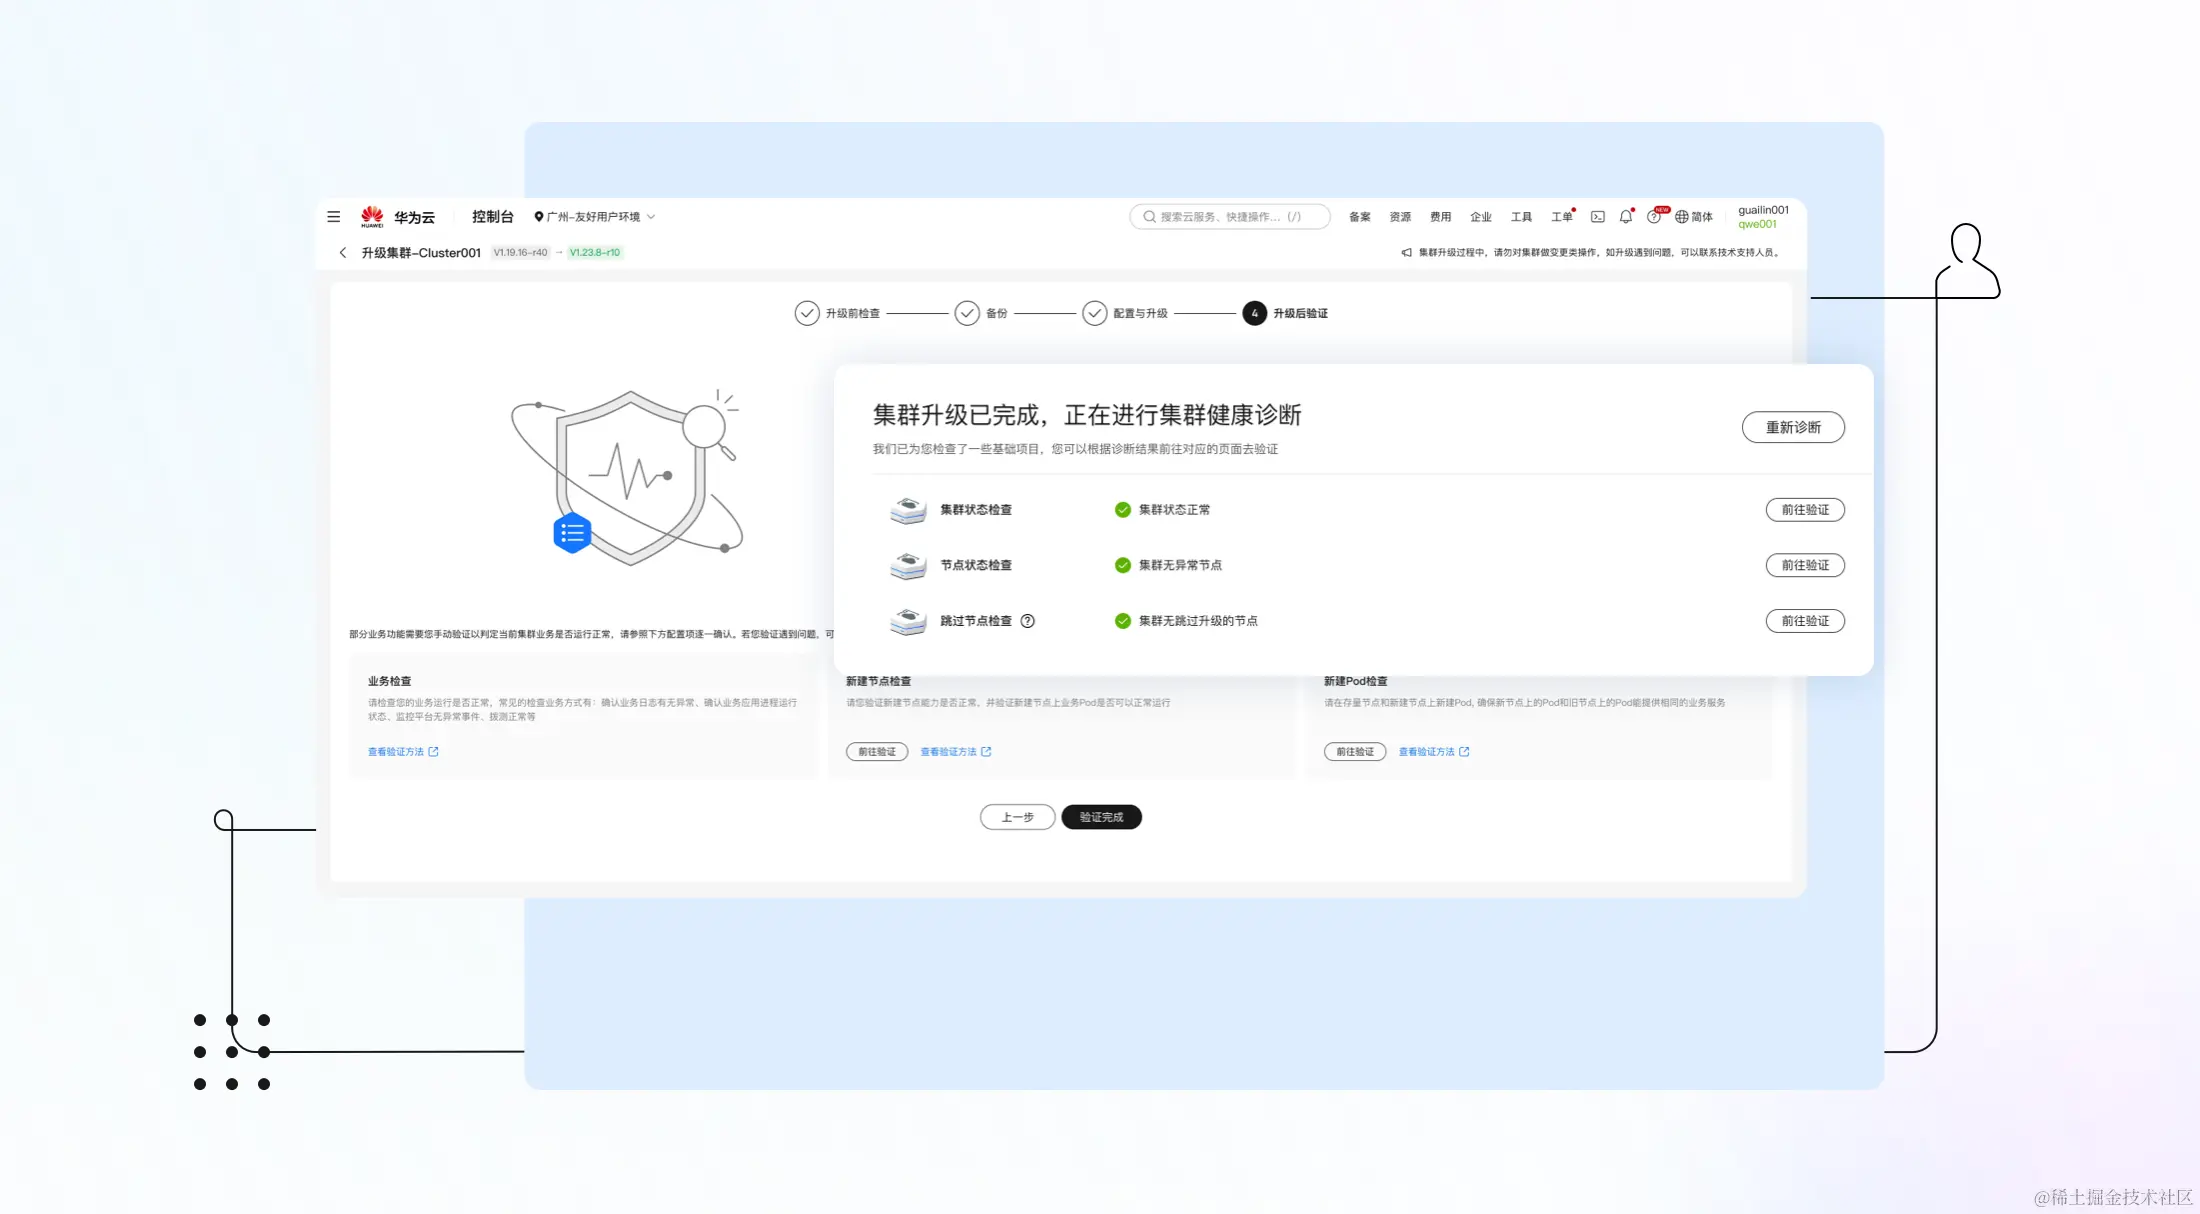
Task: Select step 4 升级后验证 in progress bar
Action: tap(1255, 313)
